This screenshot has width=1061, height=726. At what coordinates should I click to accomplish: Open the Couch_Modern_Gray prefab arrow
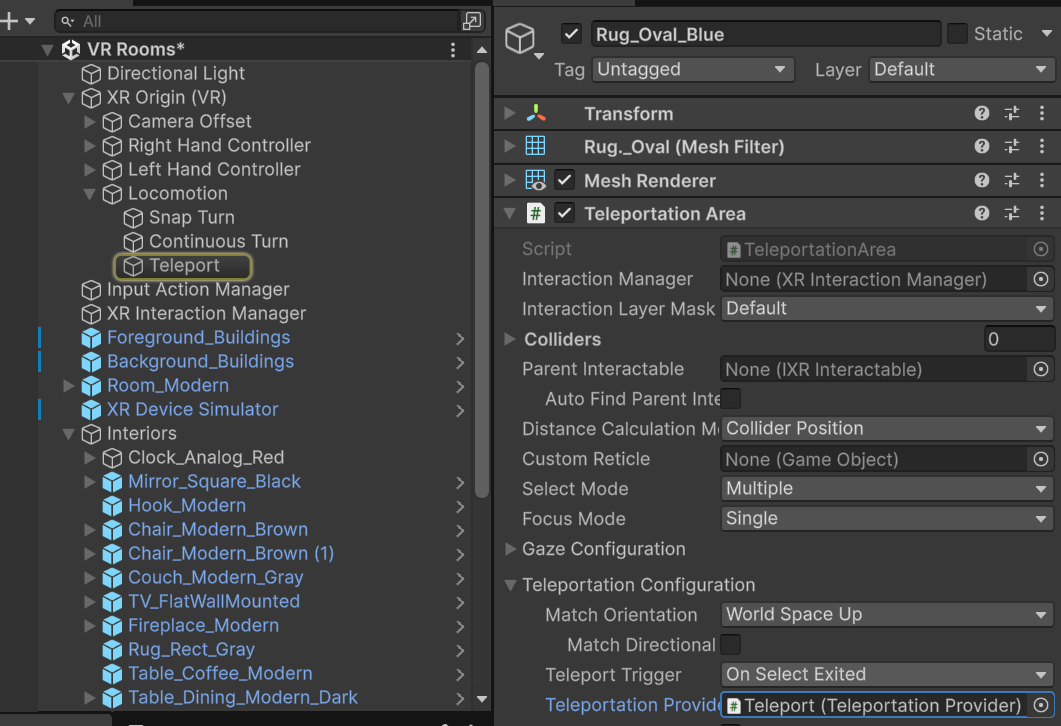460,578
